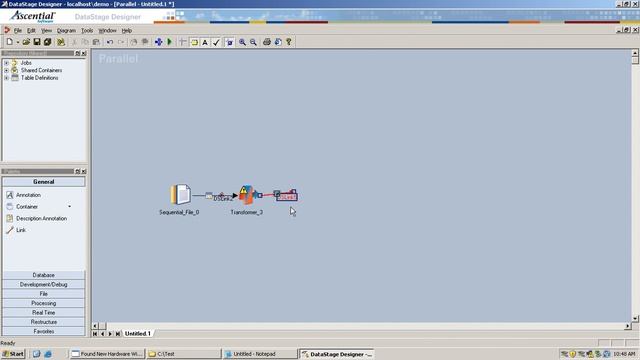Toggle the checkmark toolbar button
Image resolution: width=640 pixels, height=360 pixels.
point(216,42)
